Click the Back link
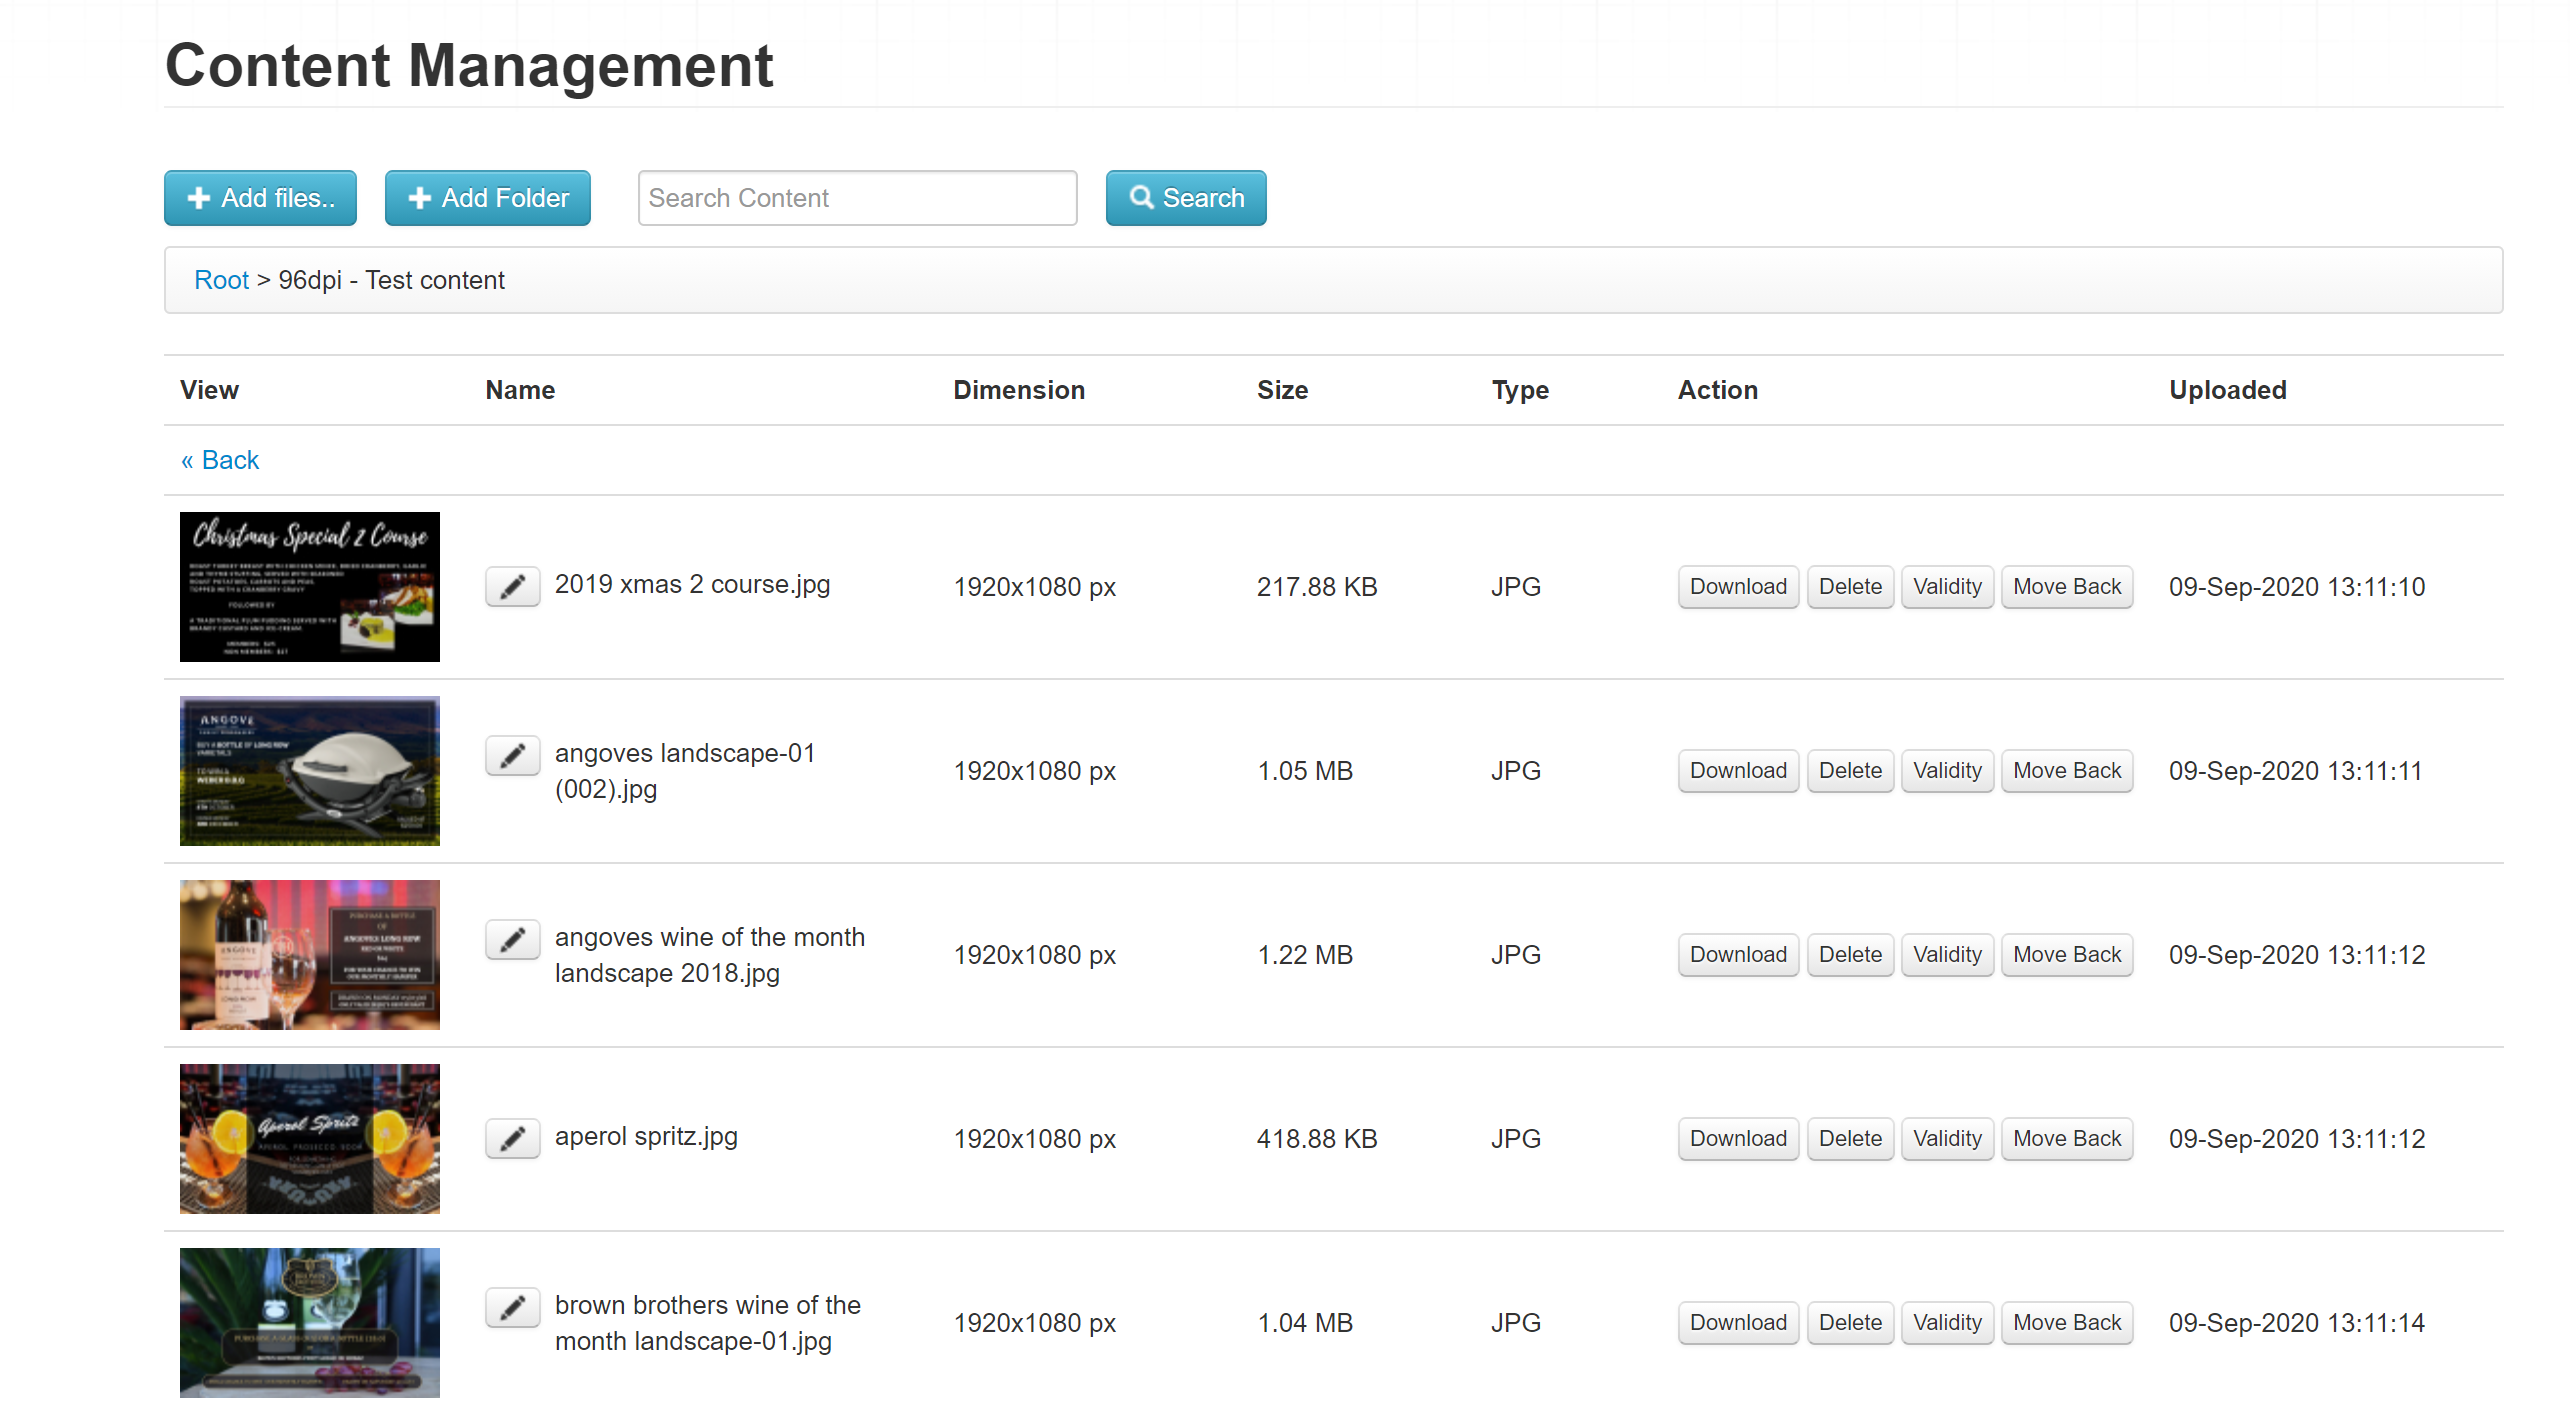Screen dimensions: 2570x1408 coord(220,460)
